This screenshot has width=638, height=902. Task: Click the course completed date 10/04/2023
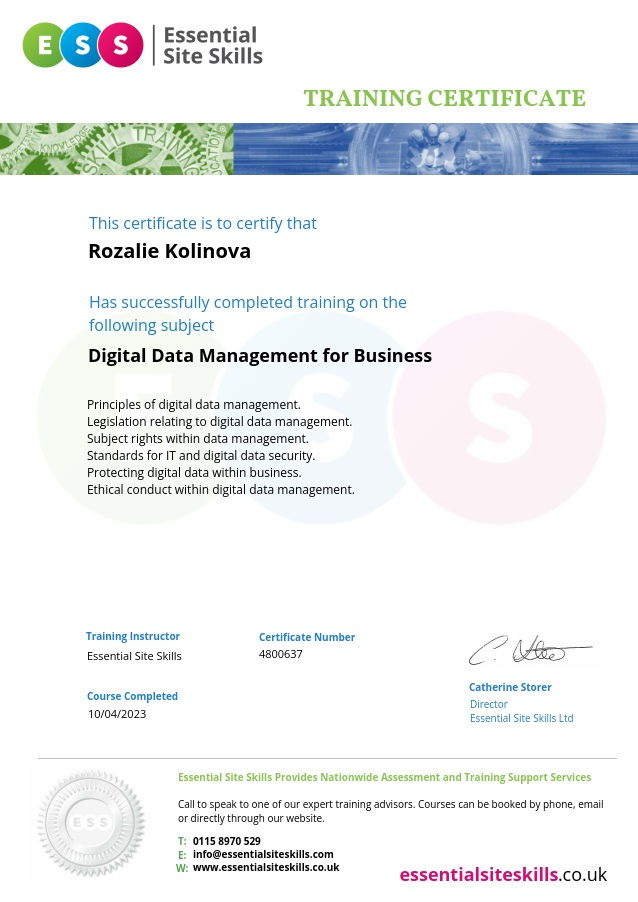pyautogui.click(x=117, y=714)
